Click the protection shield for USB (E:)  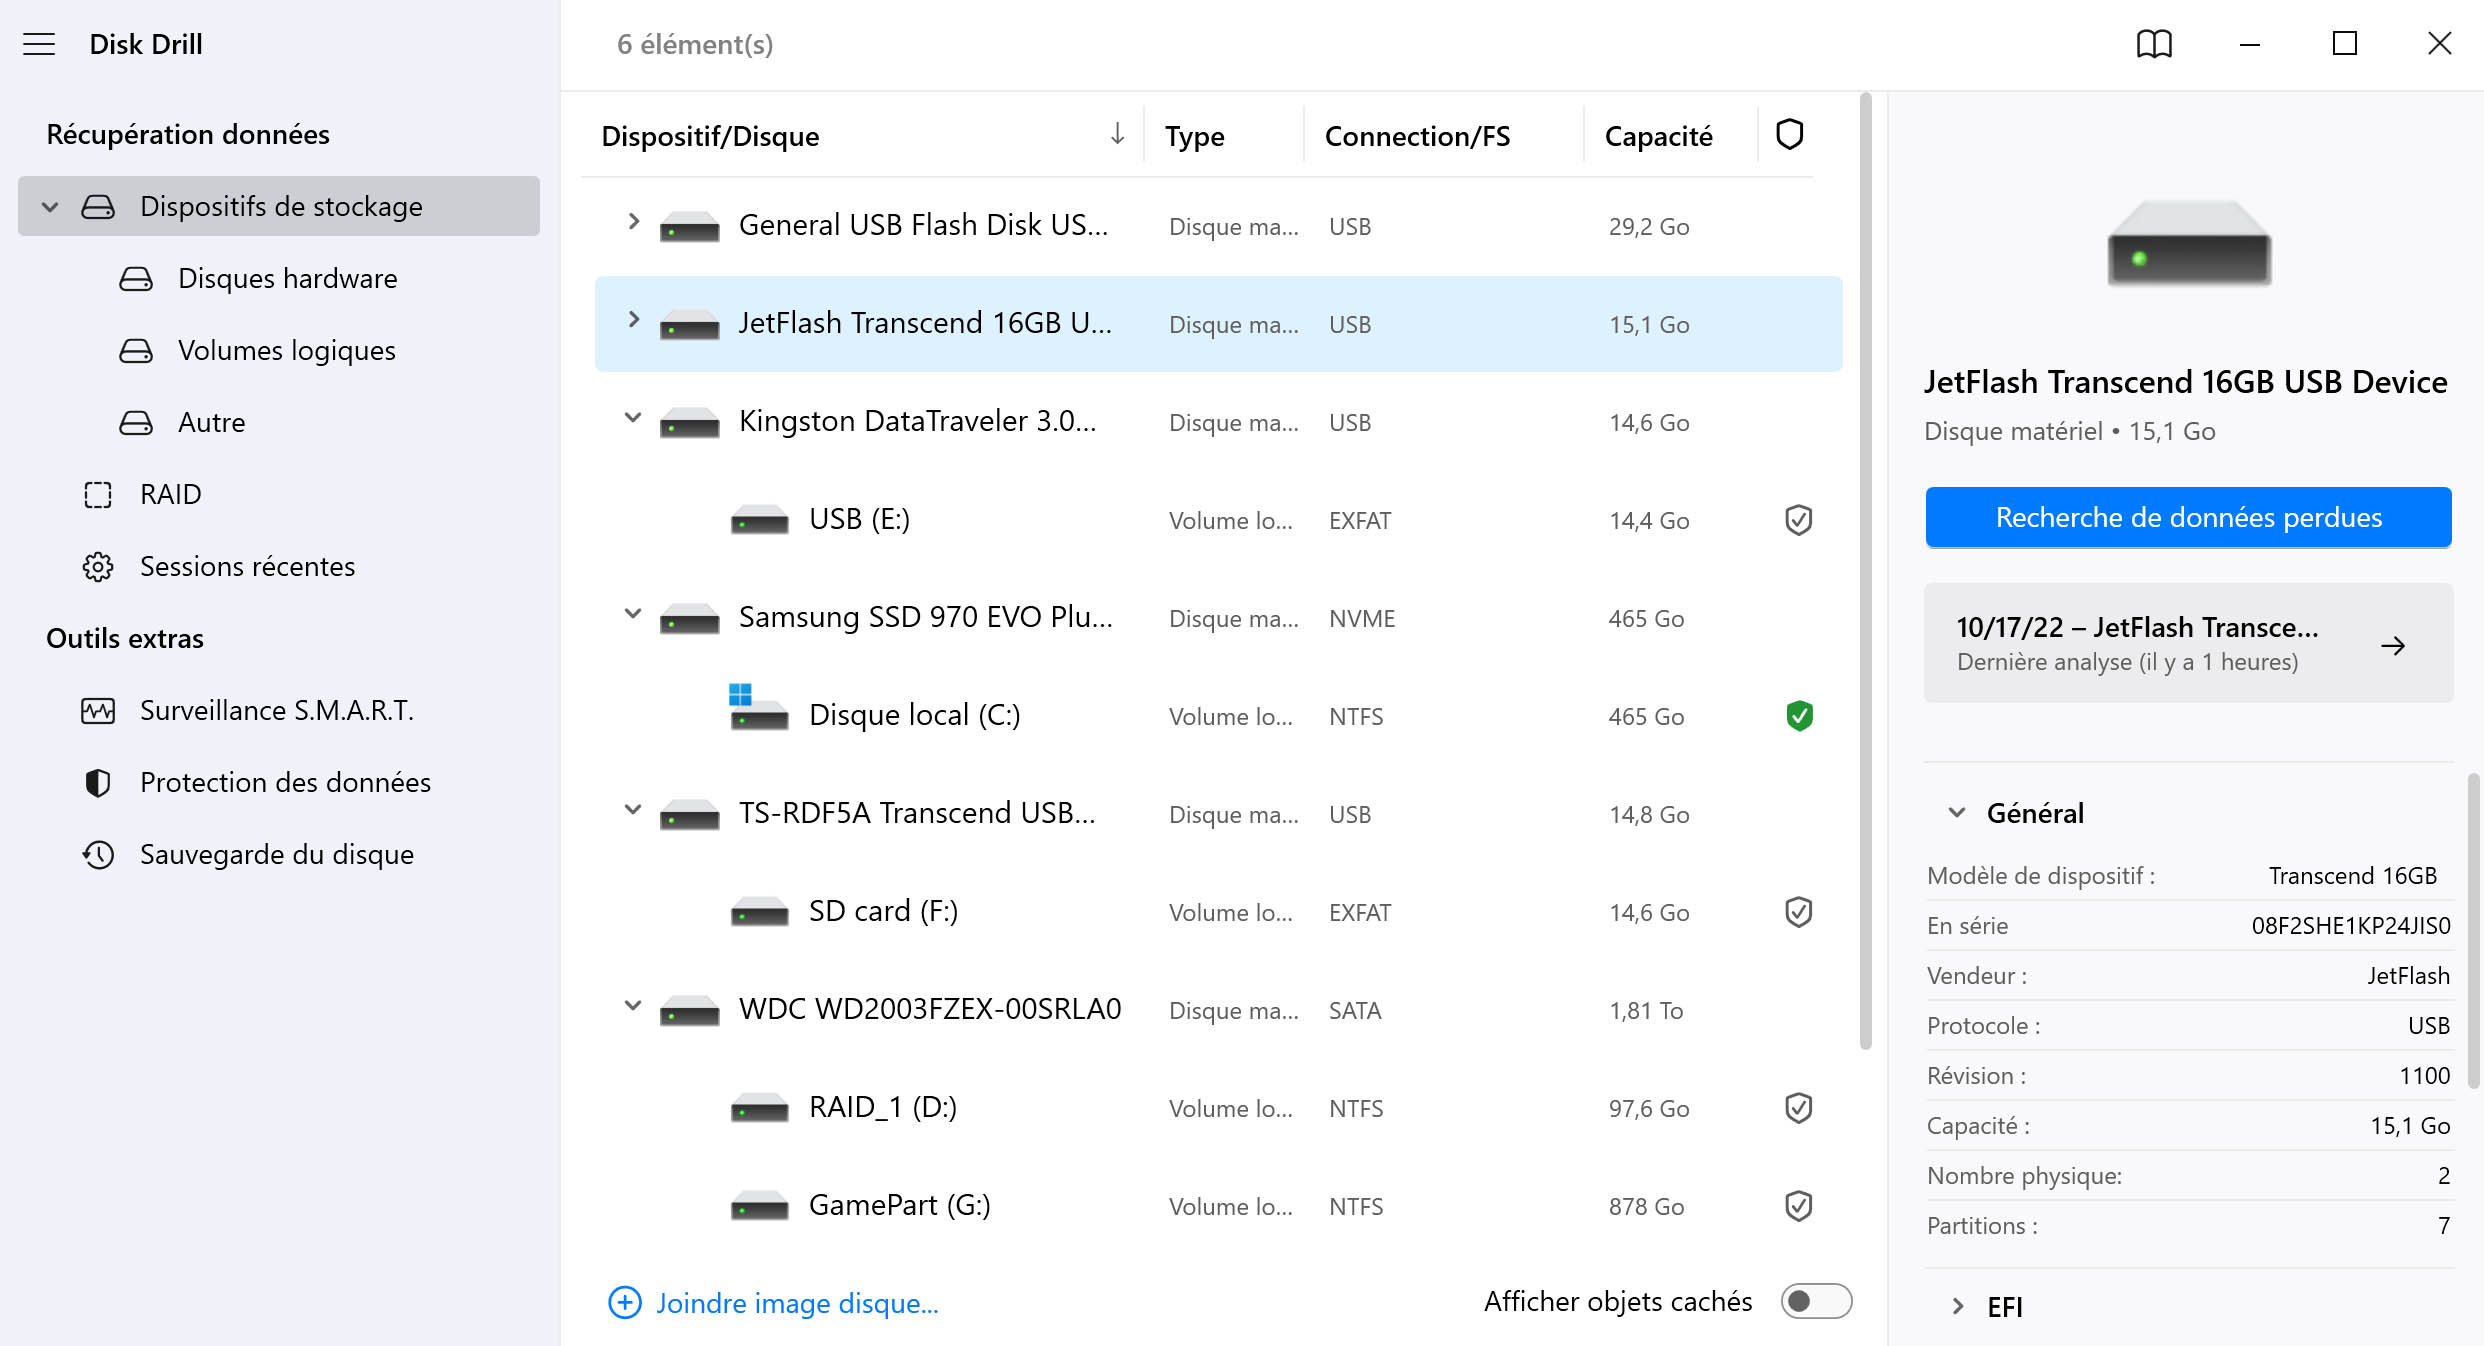pos(1798,520)
